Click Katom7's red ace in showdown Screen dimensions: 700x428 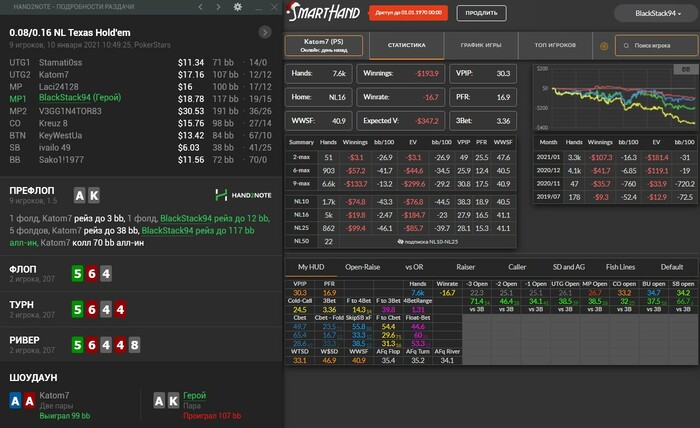(x=29, y=401)
